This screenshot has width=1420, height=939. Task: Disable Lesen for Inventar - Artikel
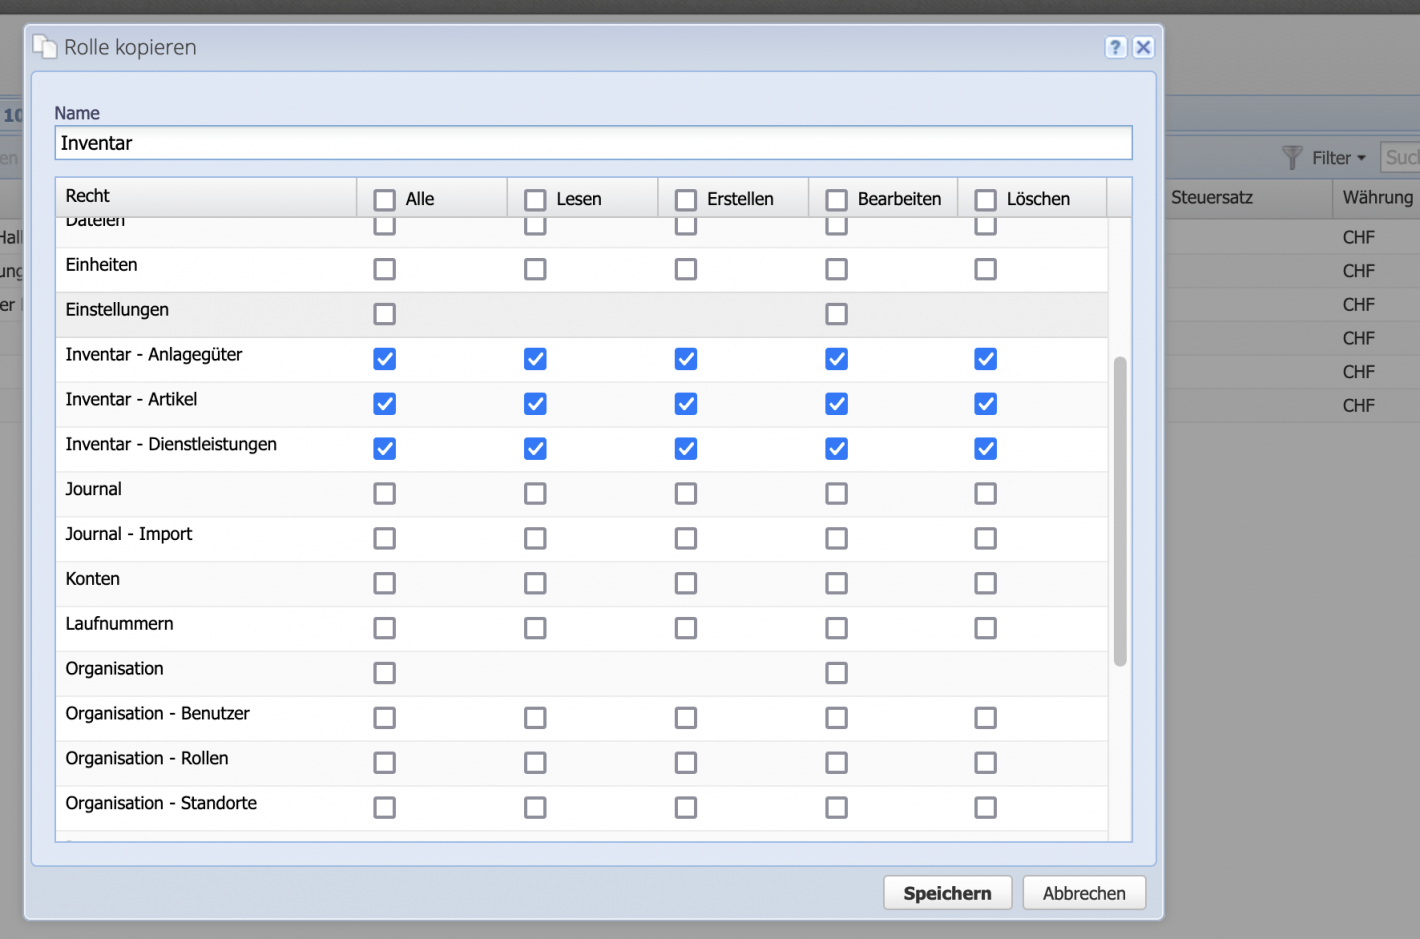tap(535, 404)
